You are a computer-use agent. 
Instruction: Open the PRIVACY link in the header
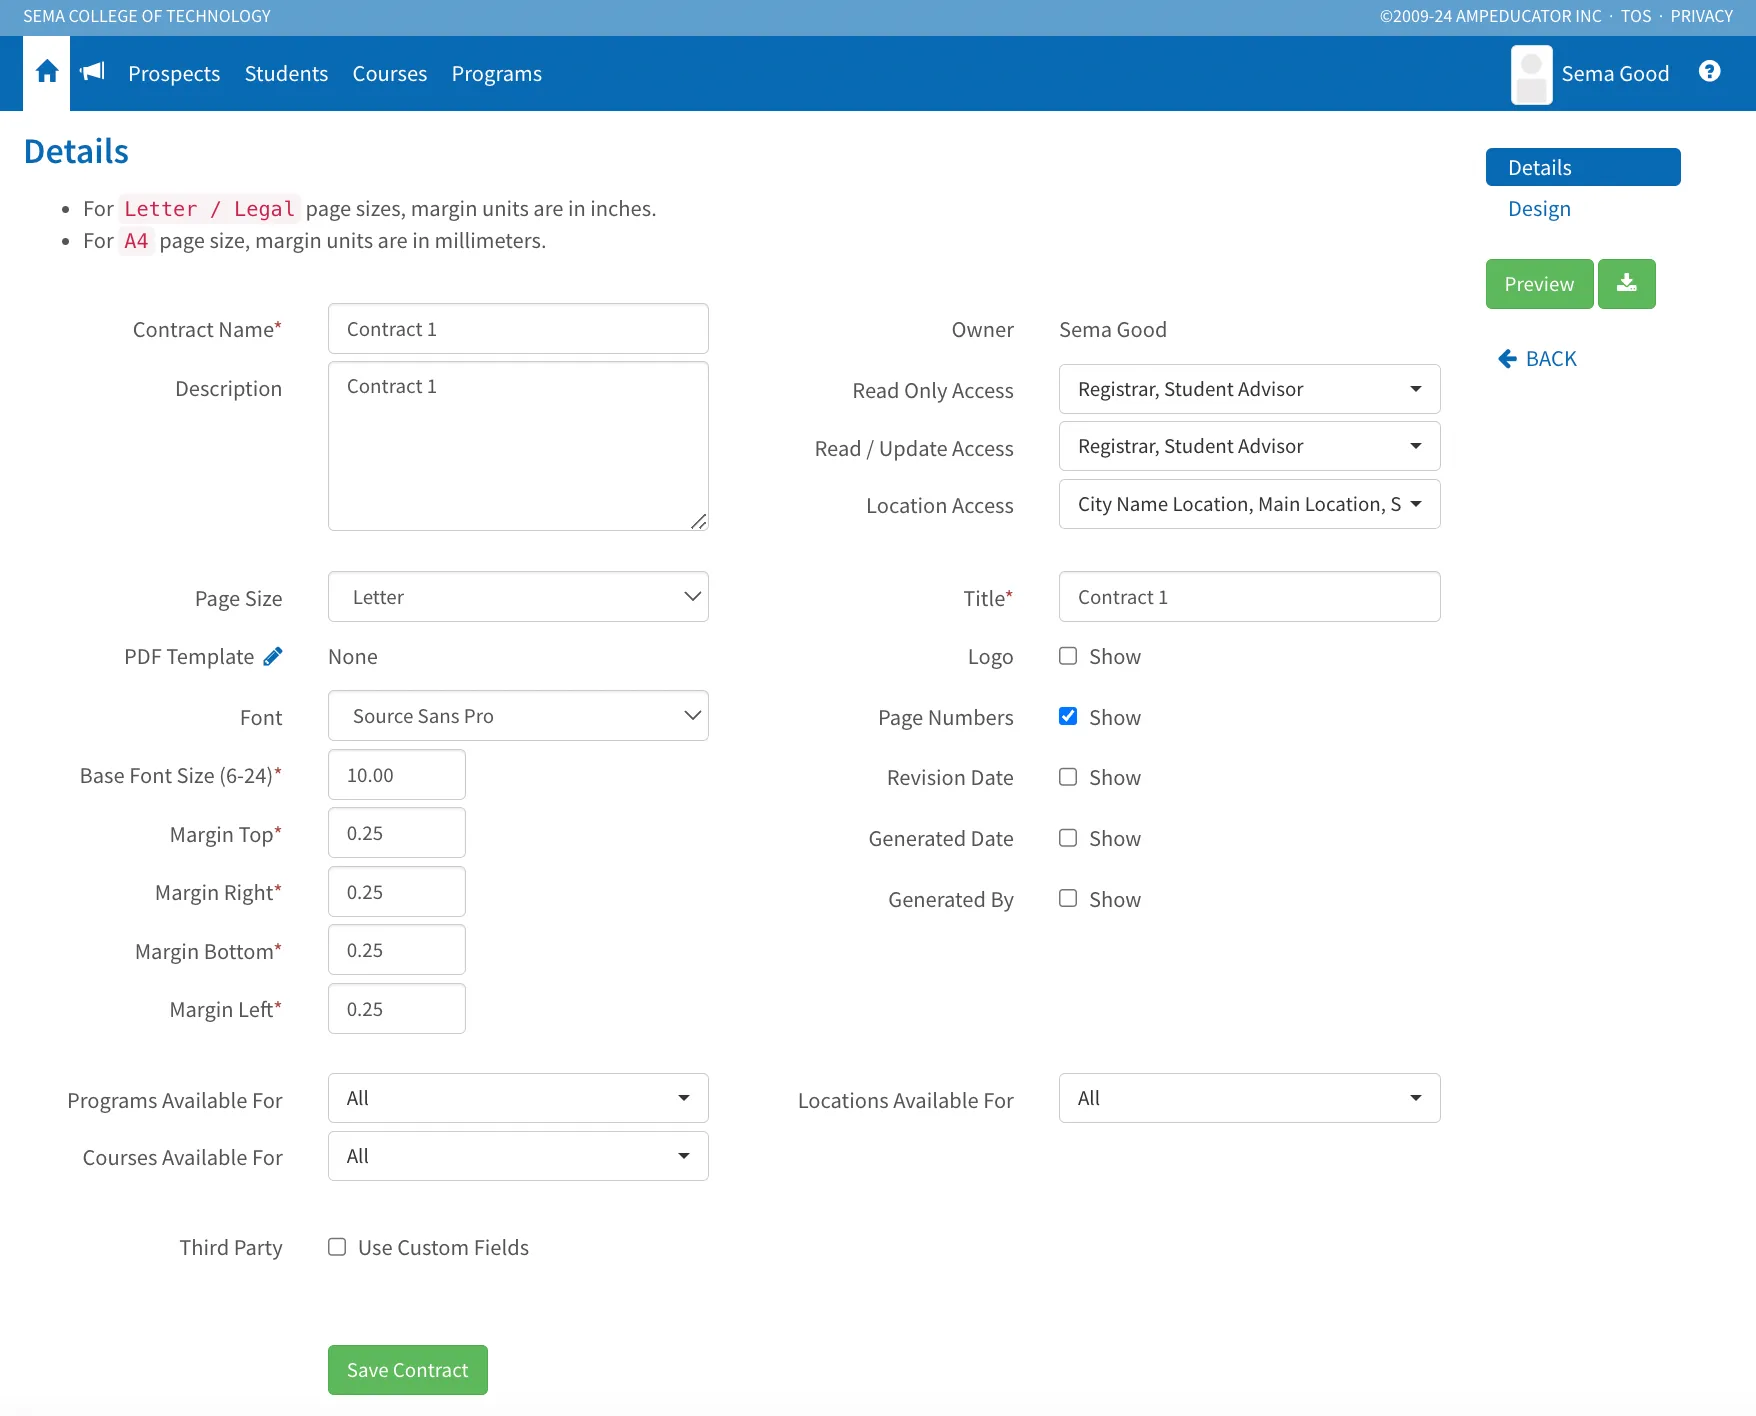tap(1701, 16)
